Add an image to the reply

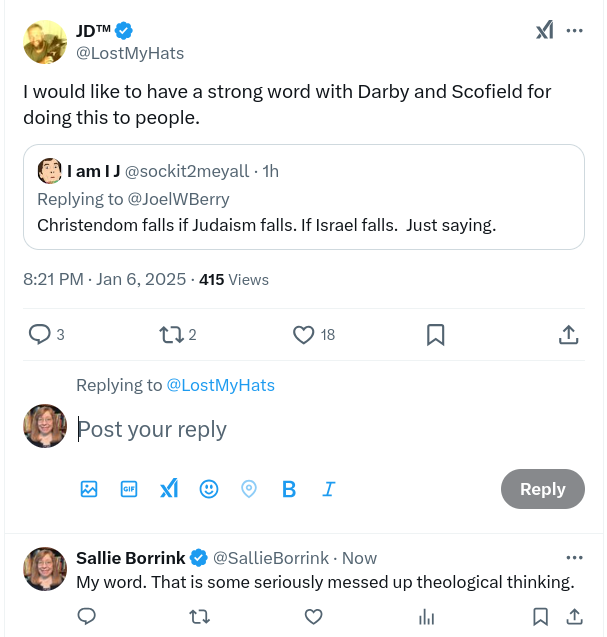(89, 489)
